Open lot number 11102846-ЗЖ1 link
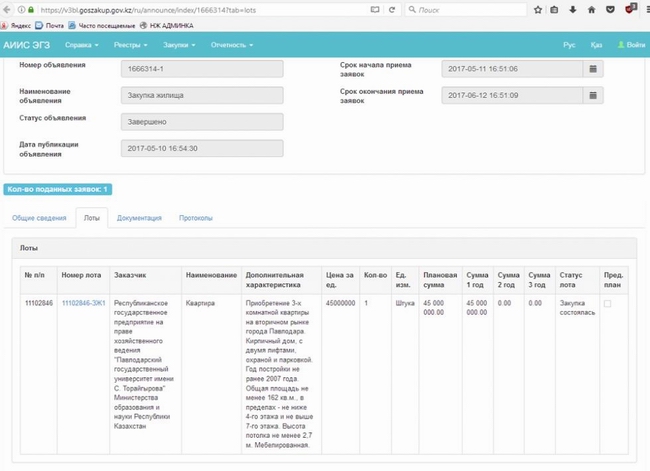The height and width of the screenshot is (471, 650). (84, 301)
